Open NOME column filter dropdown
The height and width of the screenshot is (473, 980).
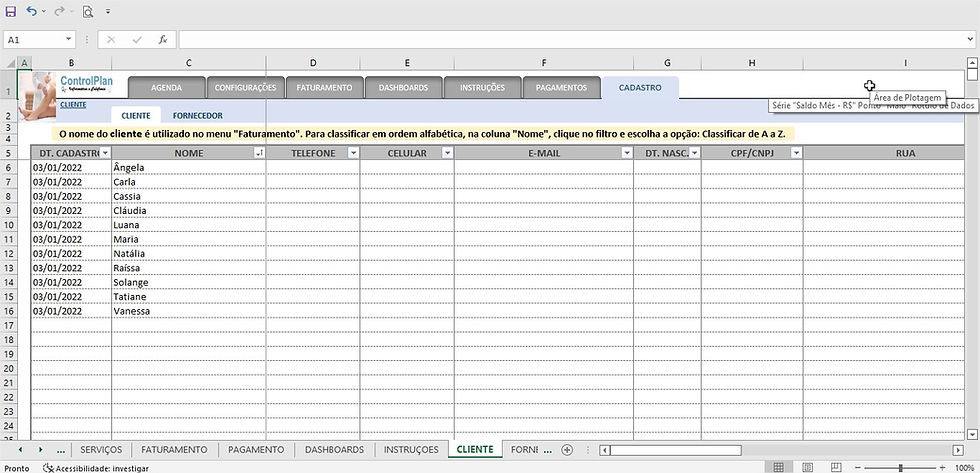[259, 153]
